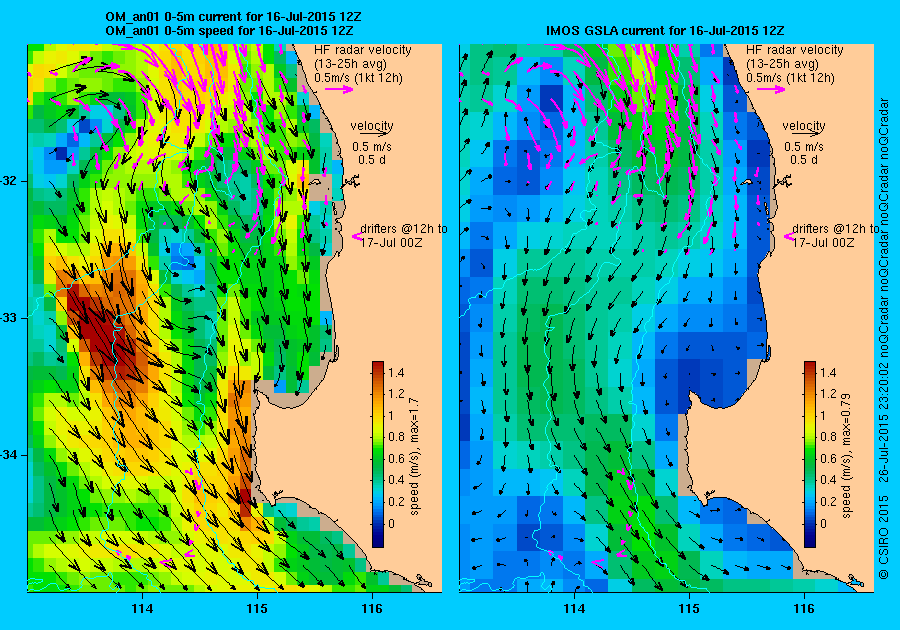Click the '-32' latitude axis label
Viewport: 900px width, 630px height.
[9, 181]
